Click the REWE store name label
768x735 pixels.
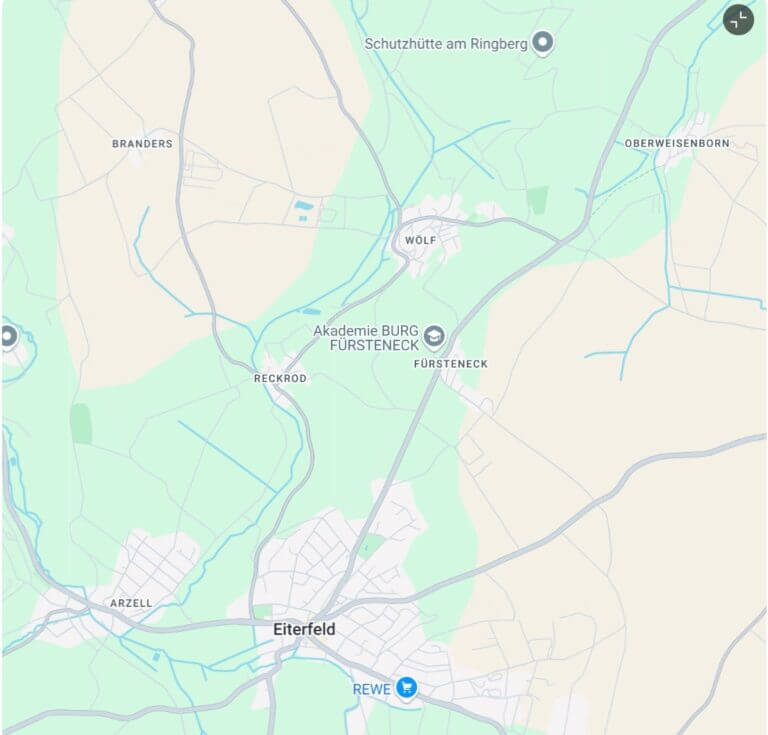(372, 689)
